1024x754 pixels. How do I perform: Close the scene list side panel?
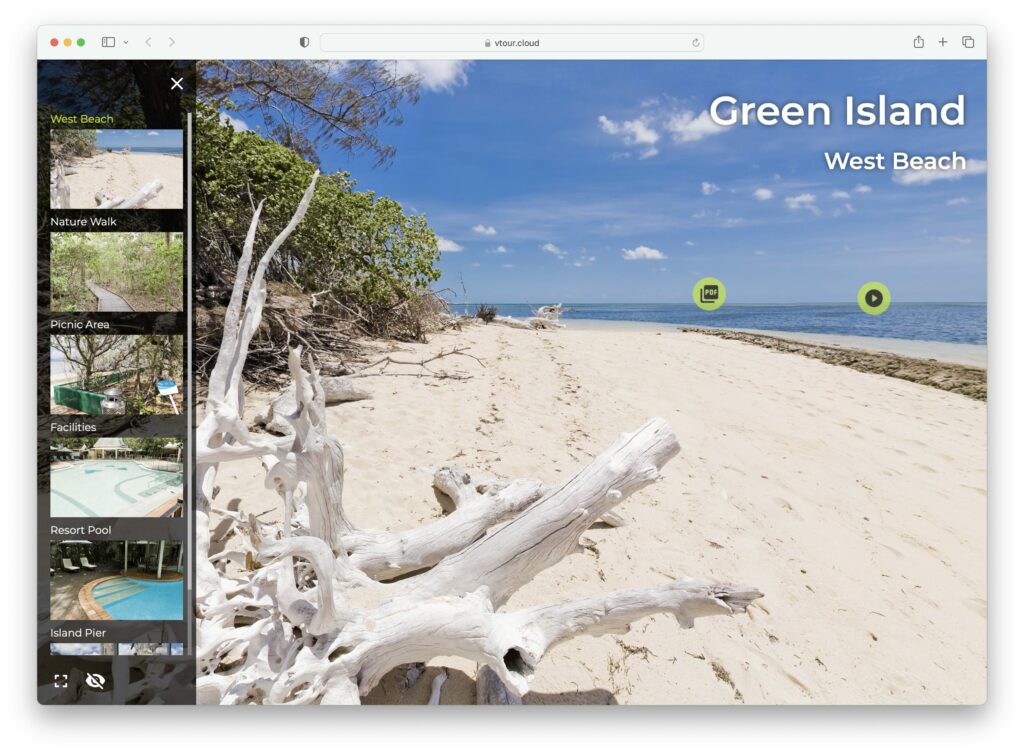tap(176, 84)
